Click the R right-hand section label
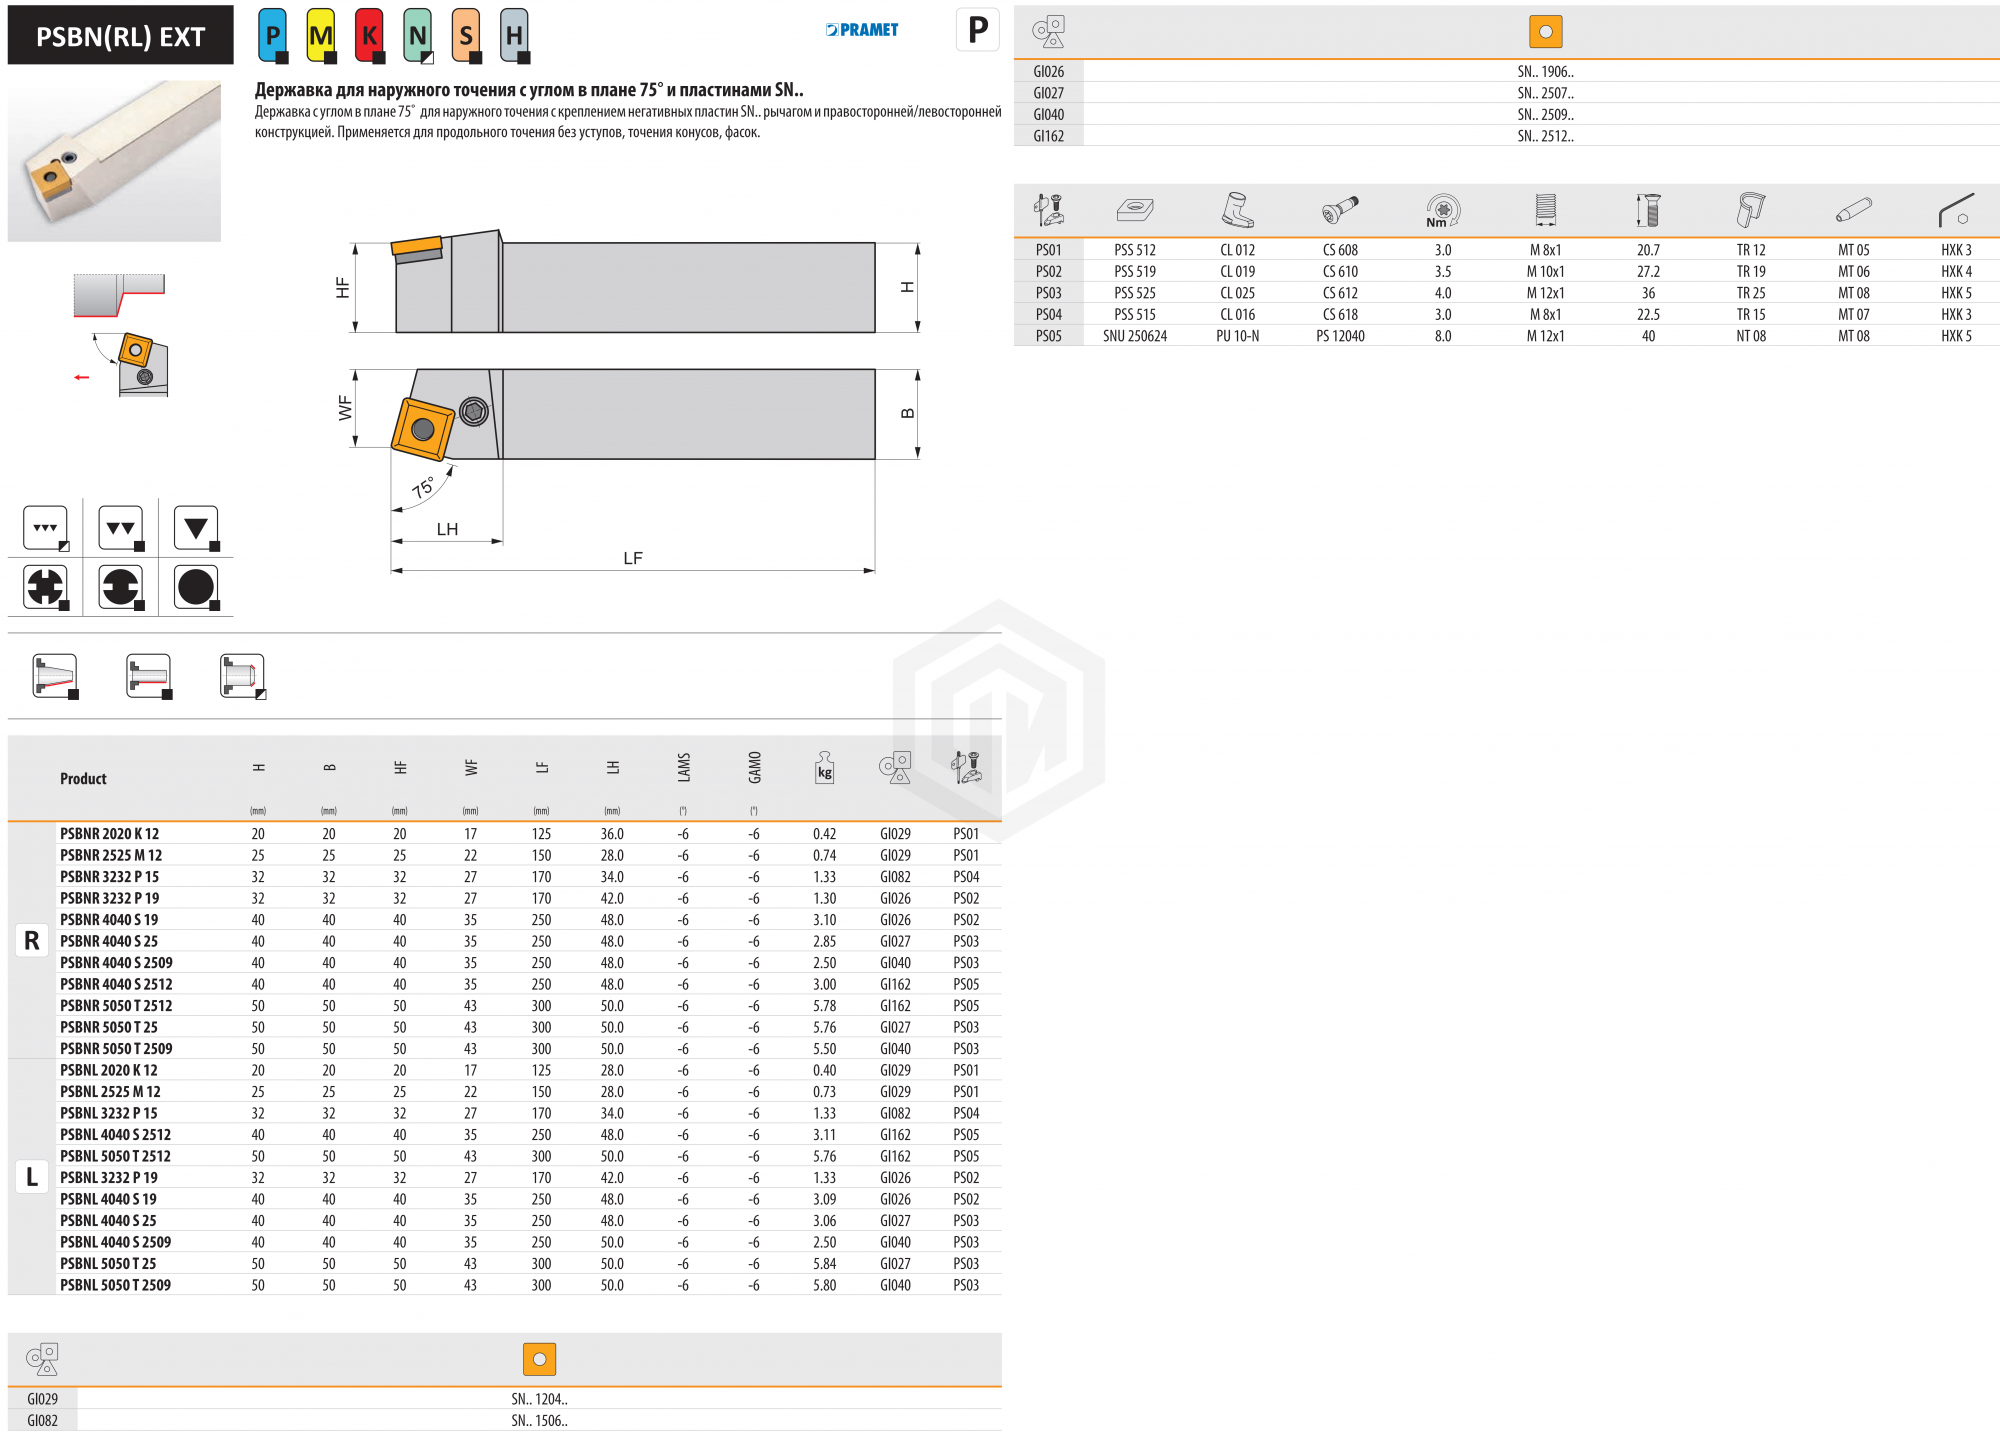 pyautogui.click(x=32, y=941)
